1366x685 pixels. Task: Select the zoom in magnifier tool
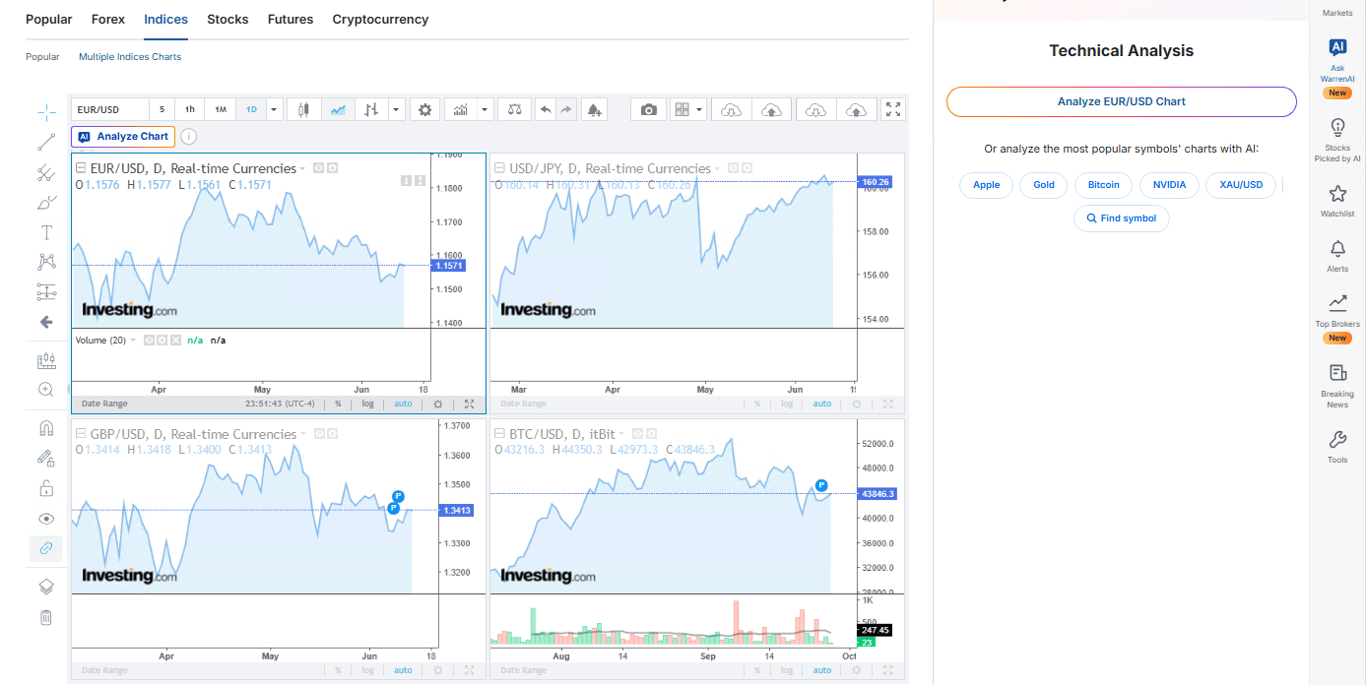[46, 390]
